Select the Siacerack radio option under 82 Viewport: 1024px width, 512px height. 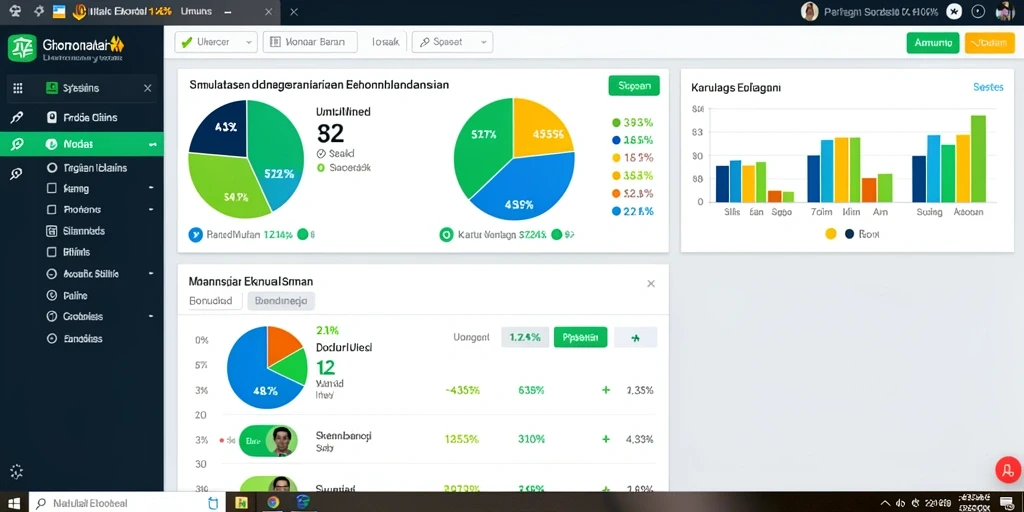click(x=321, y=167)
